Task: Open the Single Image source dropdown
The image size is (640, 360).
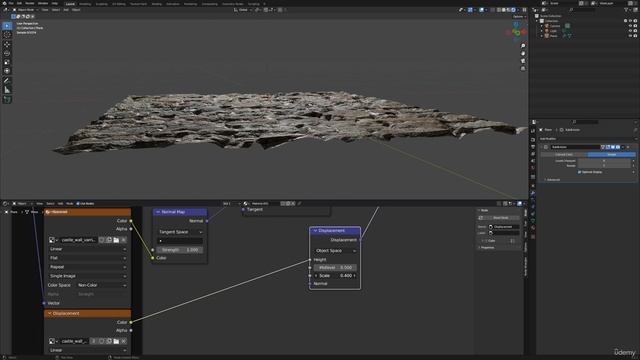Action: [x=88, y=276]
